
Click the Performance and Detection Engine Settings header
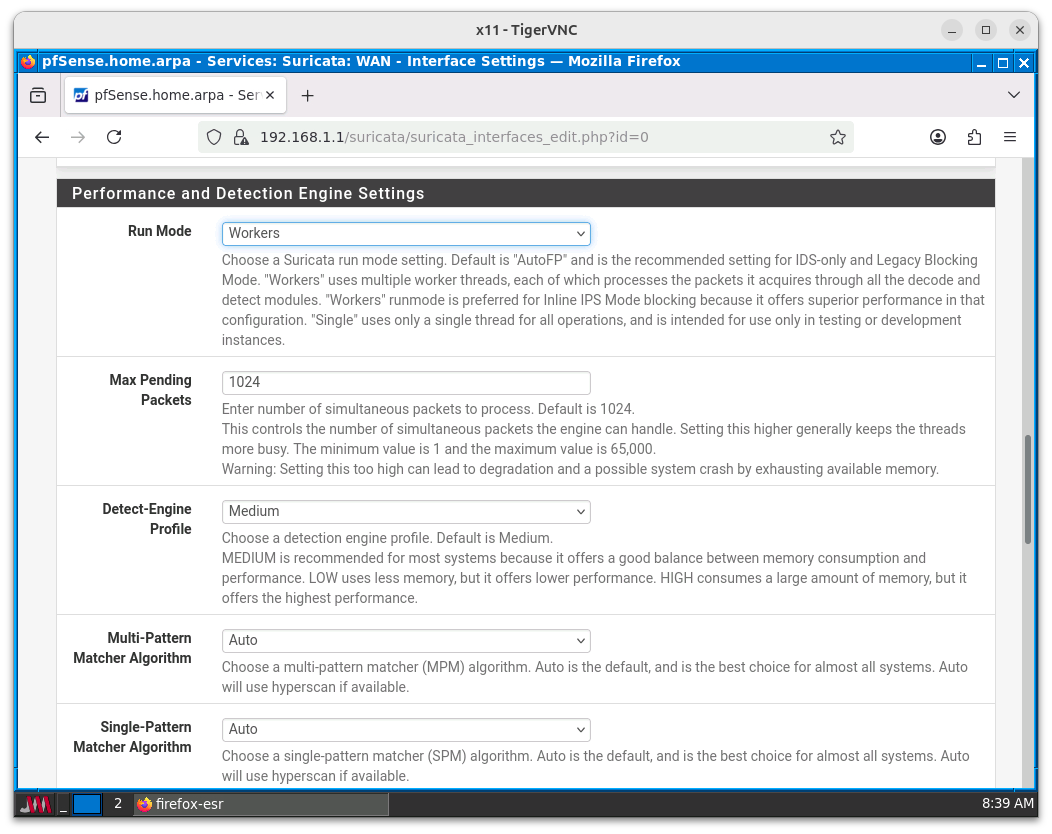coord(526,193)
